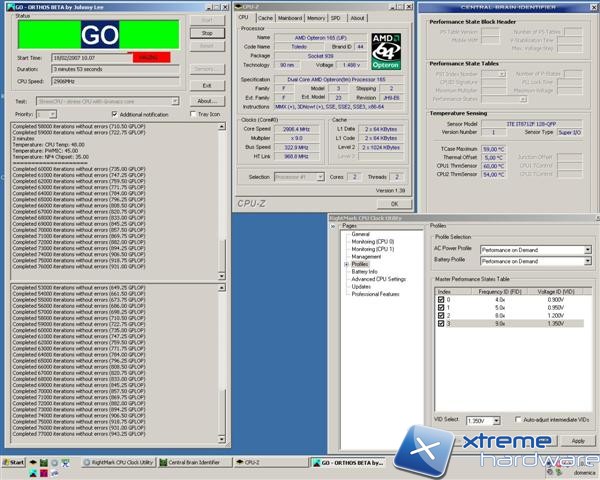
Task: Switch to the Cache tab in CPU-Z
Action: pyautogui.click(x=264, y=17)
